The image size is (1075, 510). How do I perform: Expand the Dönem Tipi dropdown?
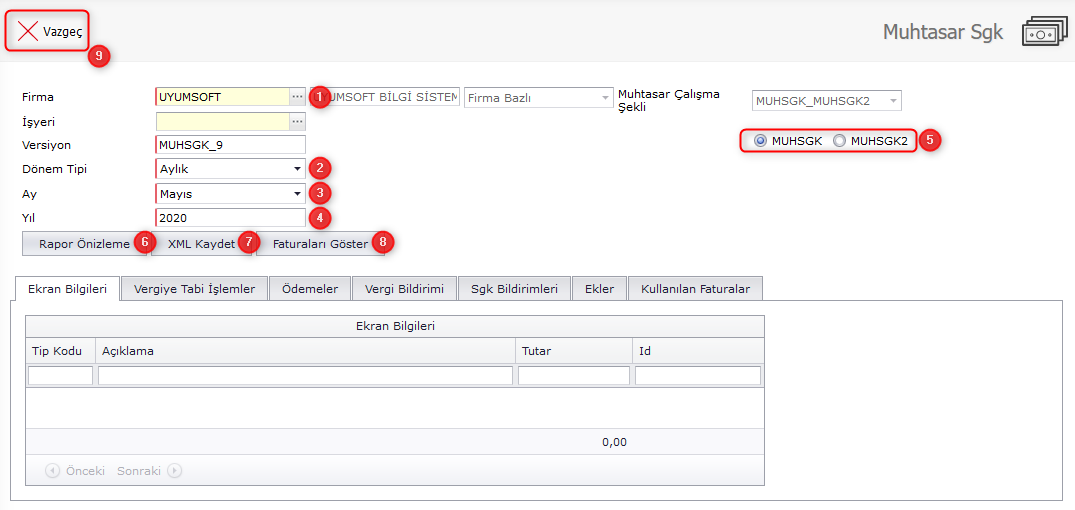pyautogui.click(x=297, y=169)
